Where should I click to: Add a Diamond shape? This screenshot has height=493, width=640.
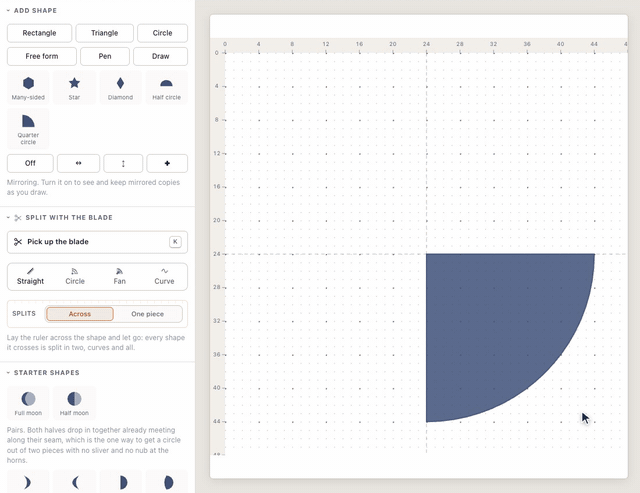tap(120, 87)
